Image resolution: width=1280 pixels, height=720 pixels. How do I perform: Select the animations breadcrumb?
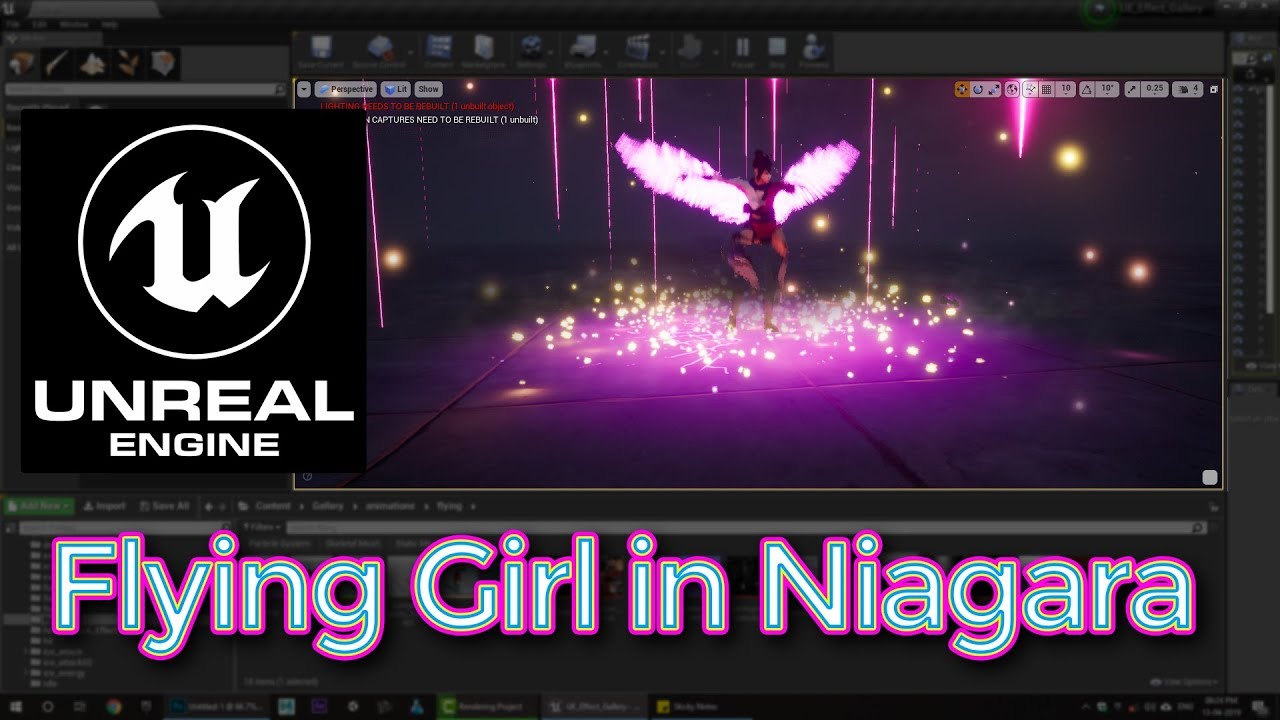(389, 506)
